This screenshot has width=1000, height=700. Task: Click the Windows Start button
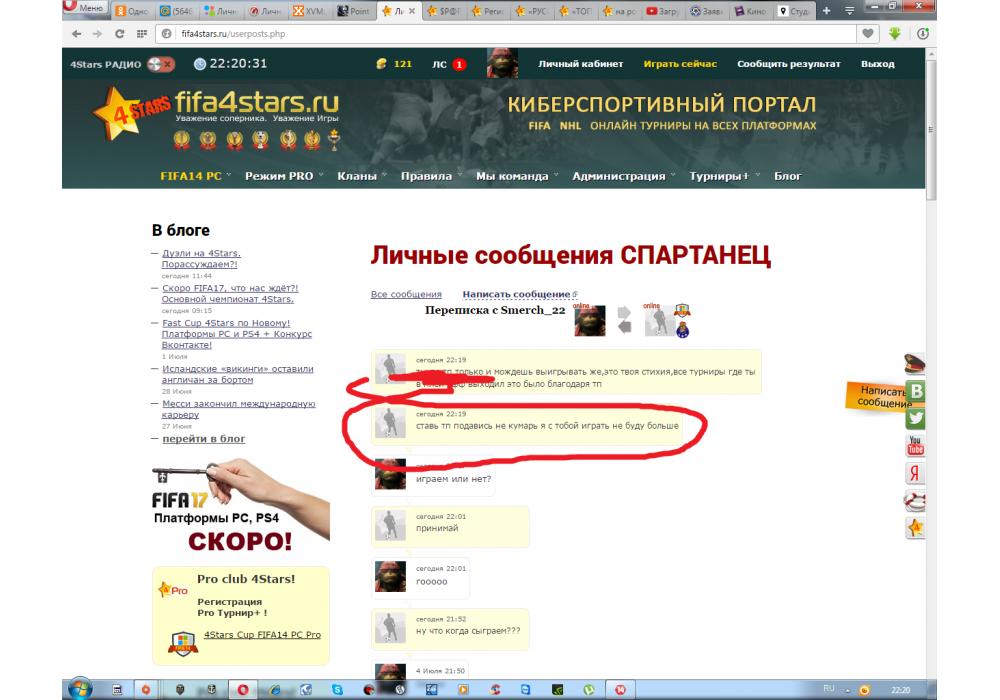(x=80, y=689)
